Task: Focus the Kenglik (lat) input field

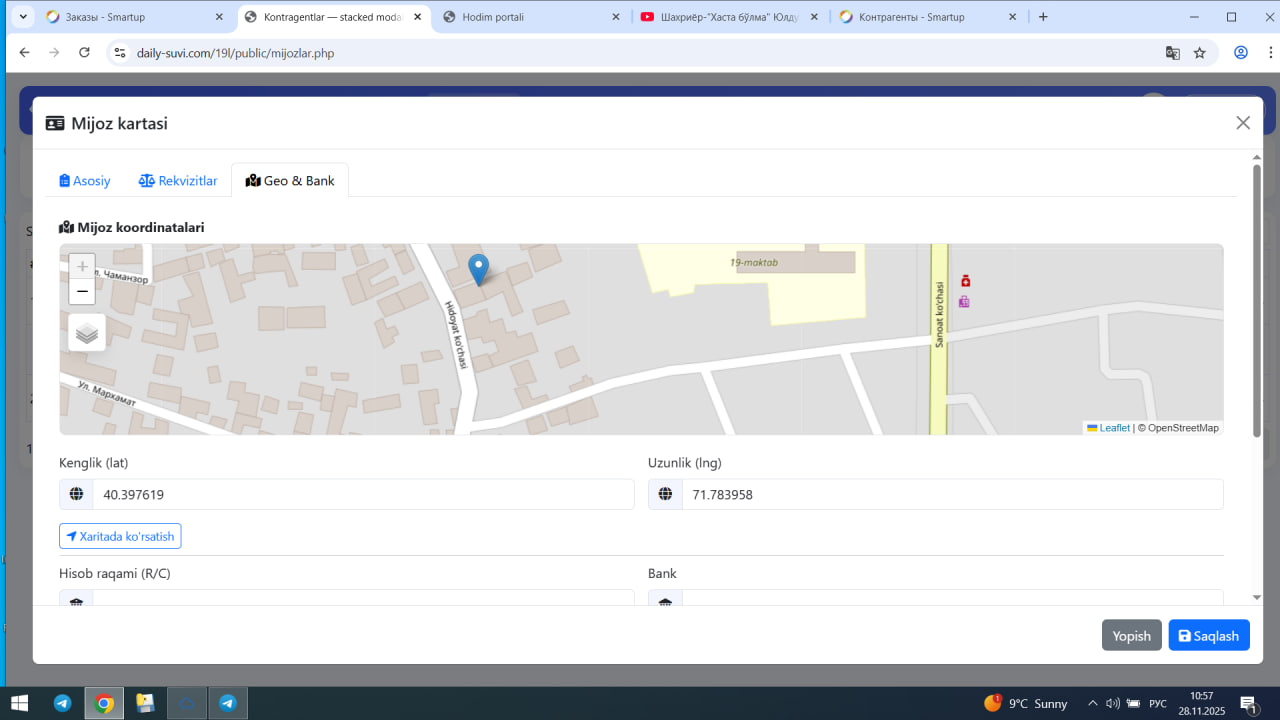Action: [x=363, y=494]
